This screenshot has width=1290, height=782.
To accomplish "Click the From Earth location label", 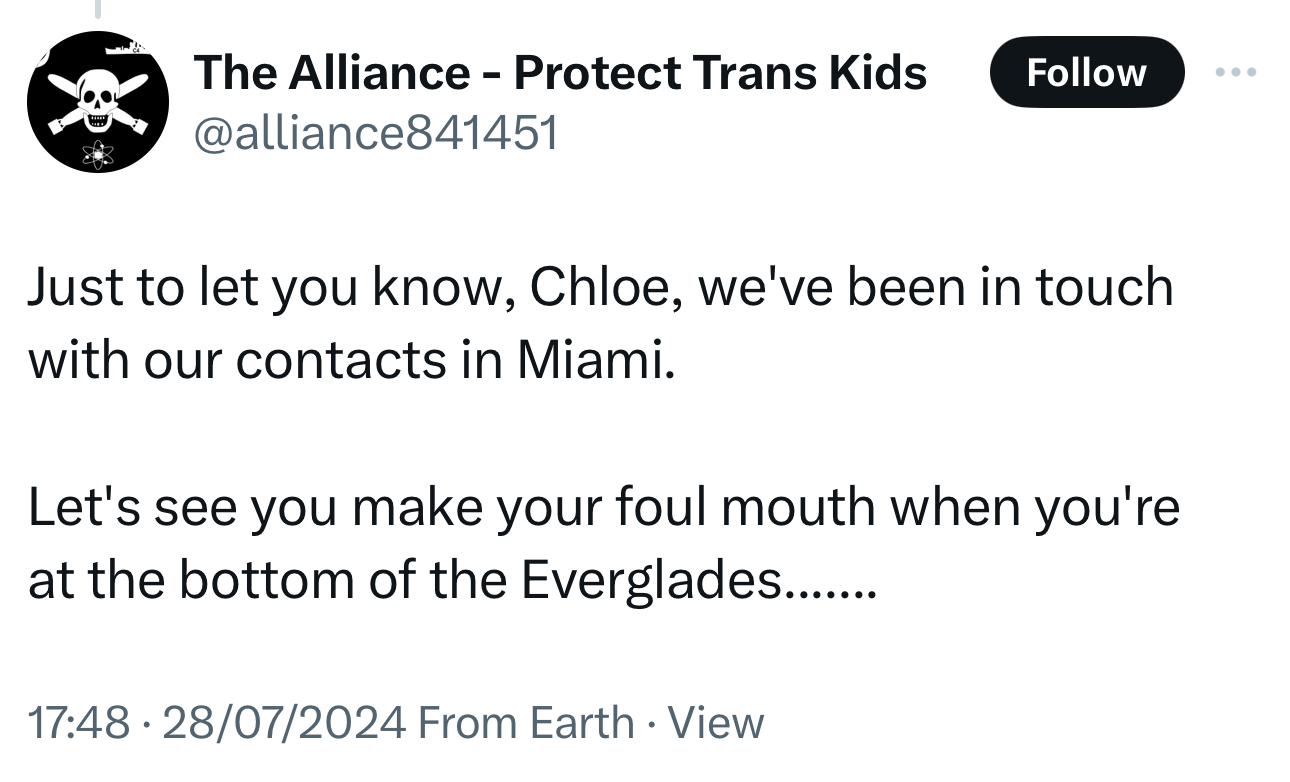I will (x=527, y=722).
